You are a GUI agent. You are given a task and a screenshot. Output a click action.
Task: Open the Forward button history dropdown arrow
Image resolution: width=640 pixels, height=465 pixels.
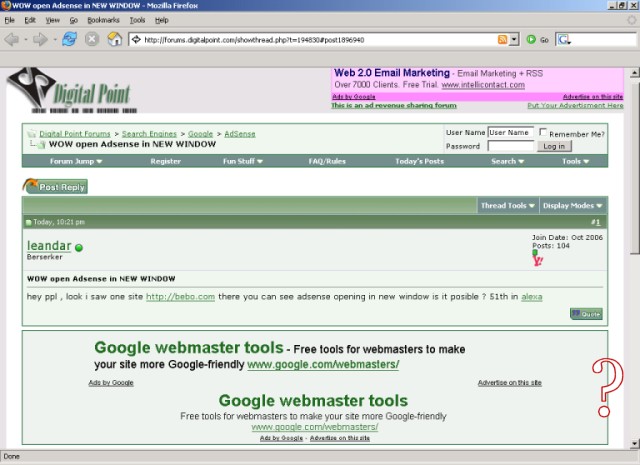pos(55,40)
